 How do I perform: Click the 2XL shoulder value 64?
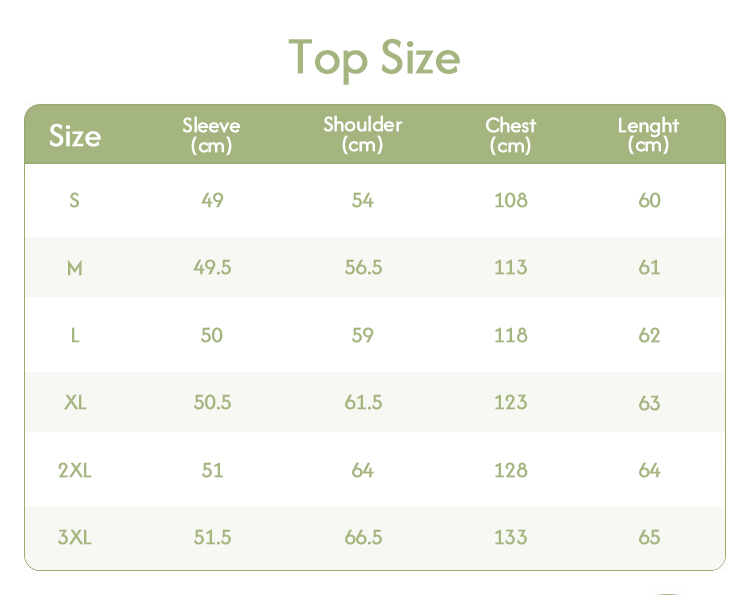(x=362, y=470)
